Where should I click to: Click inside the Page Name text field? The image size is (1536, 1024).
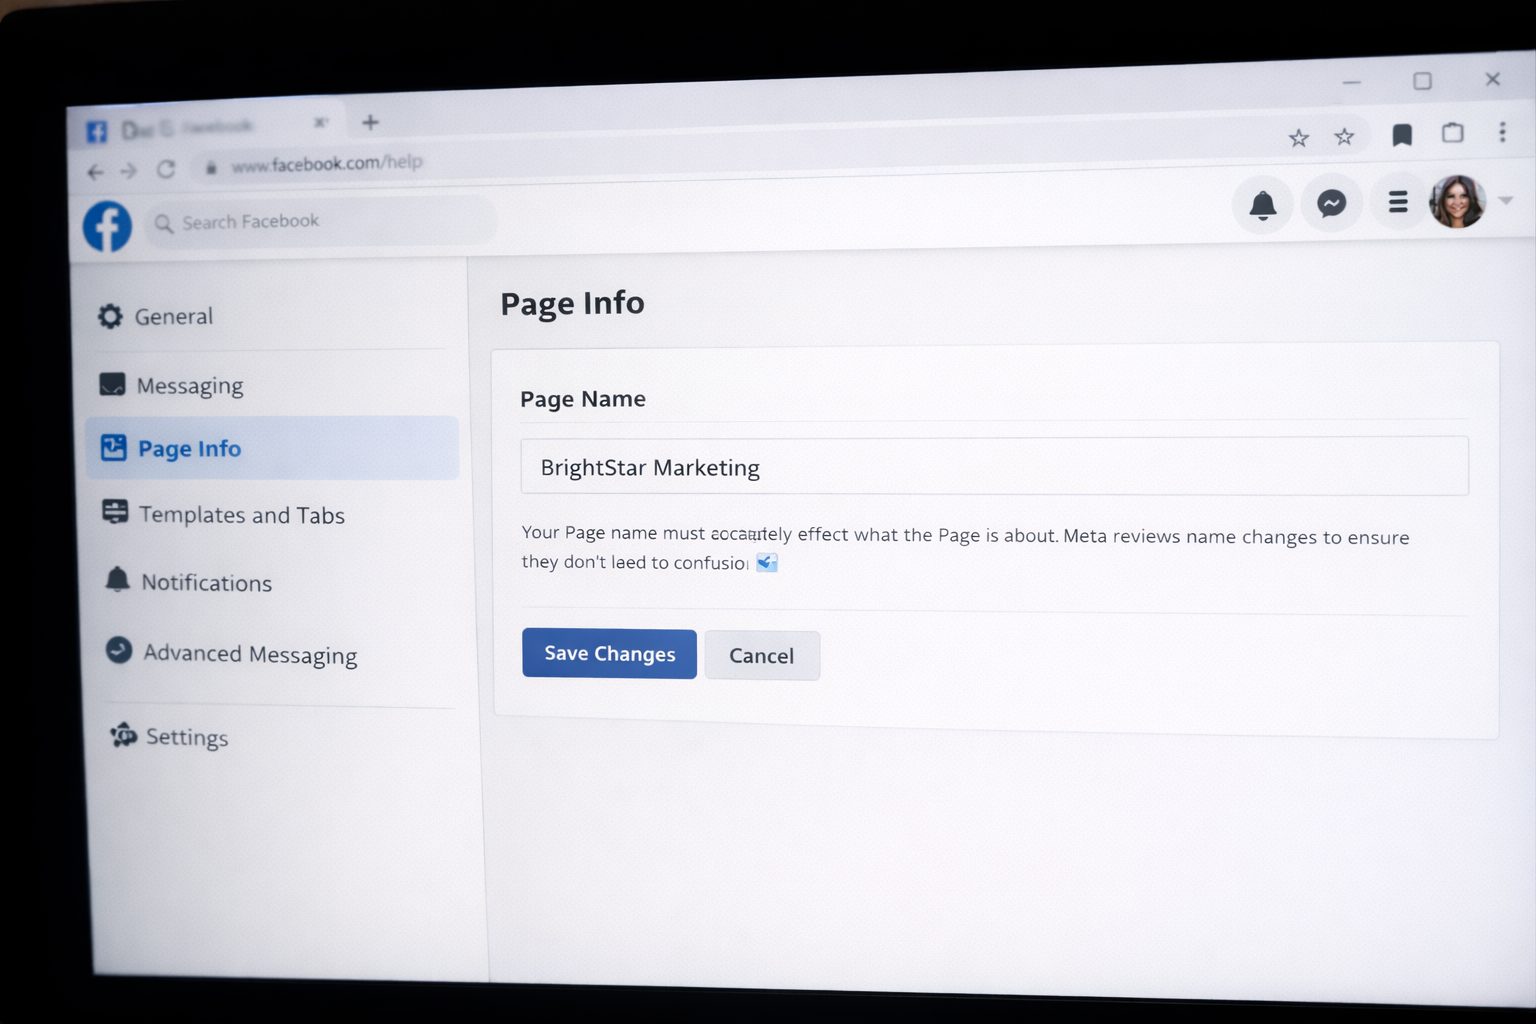(993, 466)
